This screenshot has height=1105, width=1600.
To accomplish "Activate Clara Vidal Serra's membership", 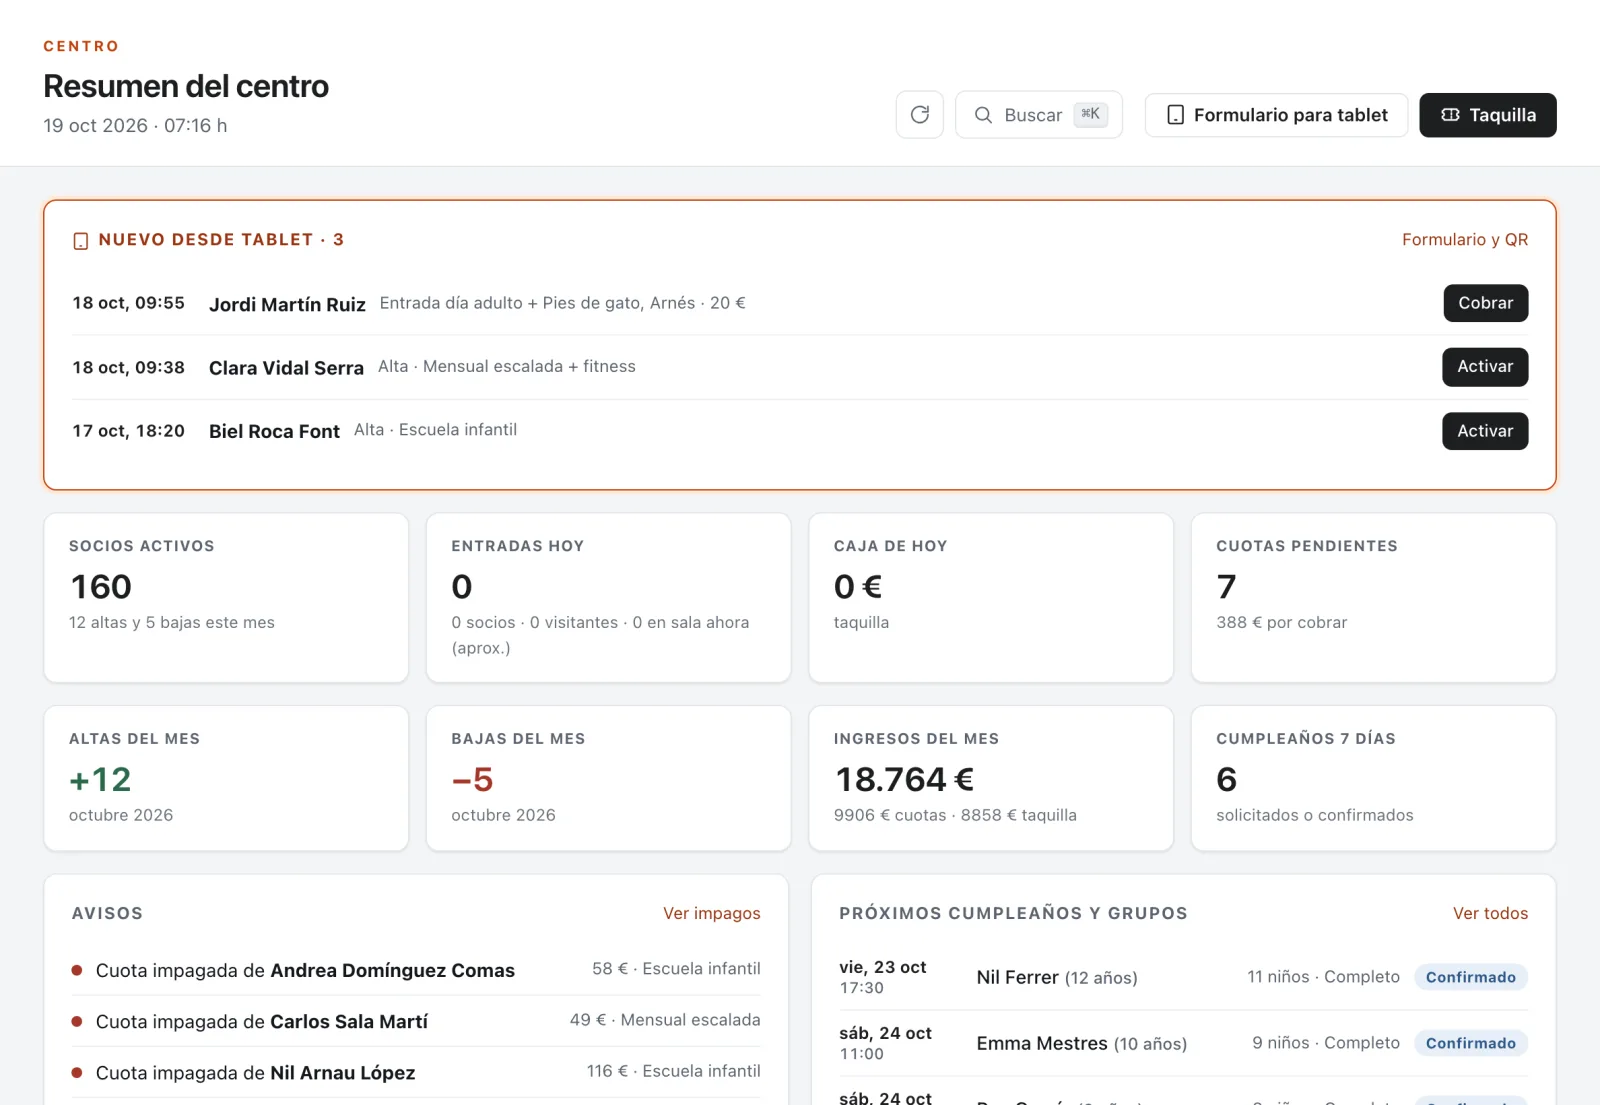I will point(1485,367).
